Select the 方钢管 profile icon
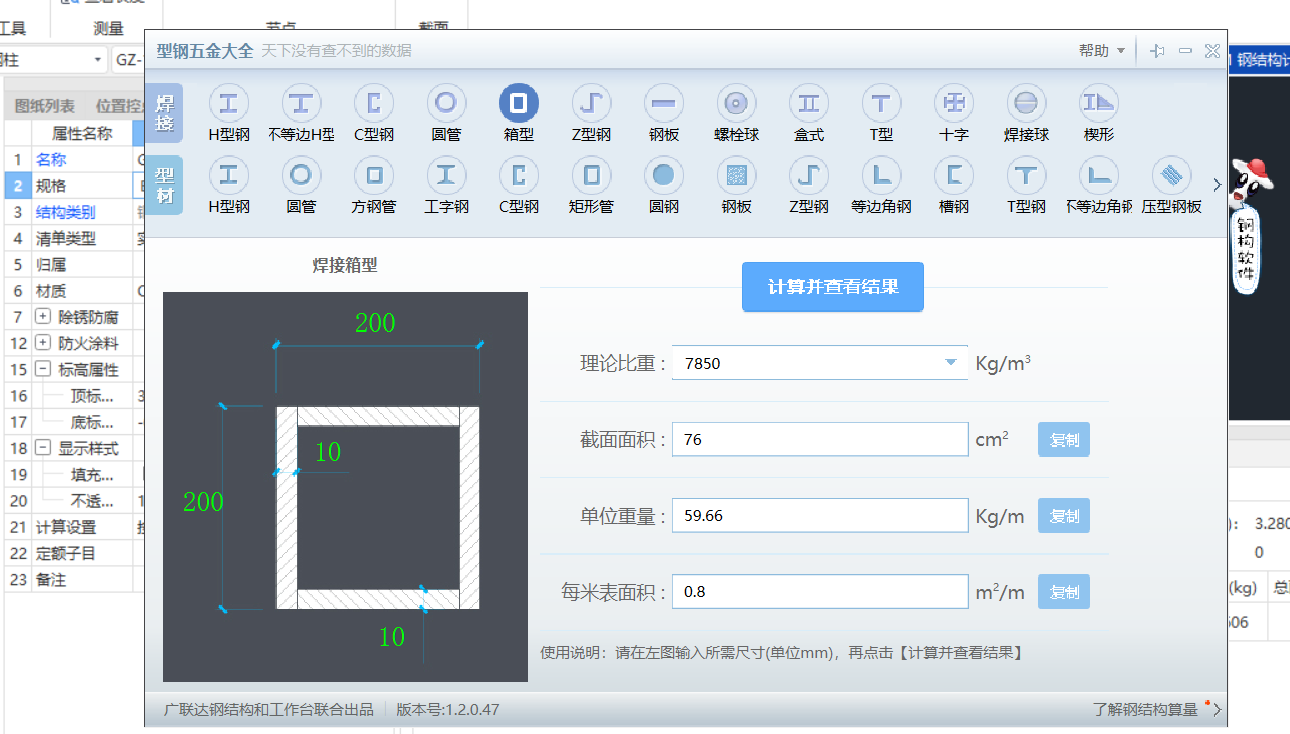This screenshot has height=734, width=1290. coord(374,175)
